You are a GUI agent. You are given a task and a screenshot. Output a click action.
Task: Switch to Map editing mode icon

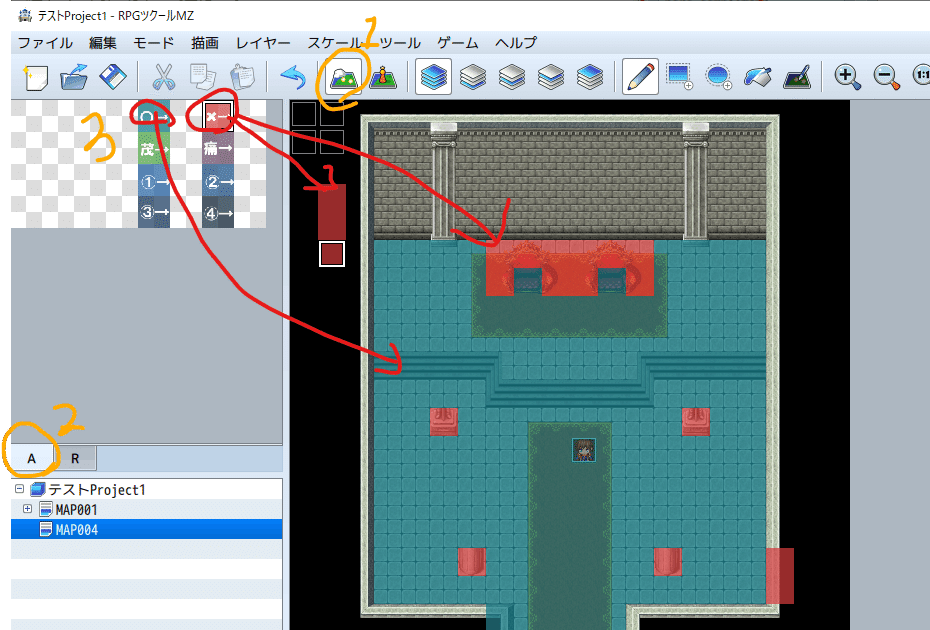(x=343, y=77)
